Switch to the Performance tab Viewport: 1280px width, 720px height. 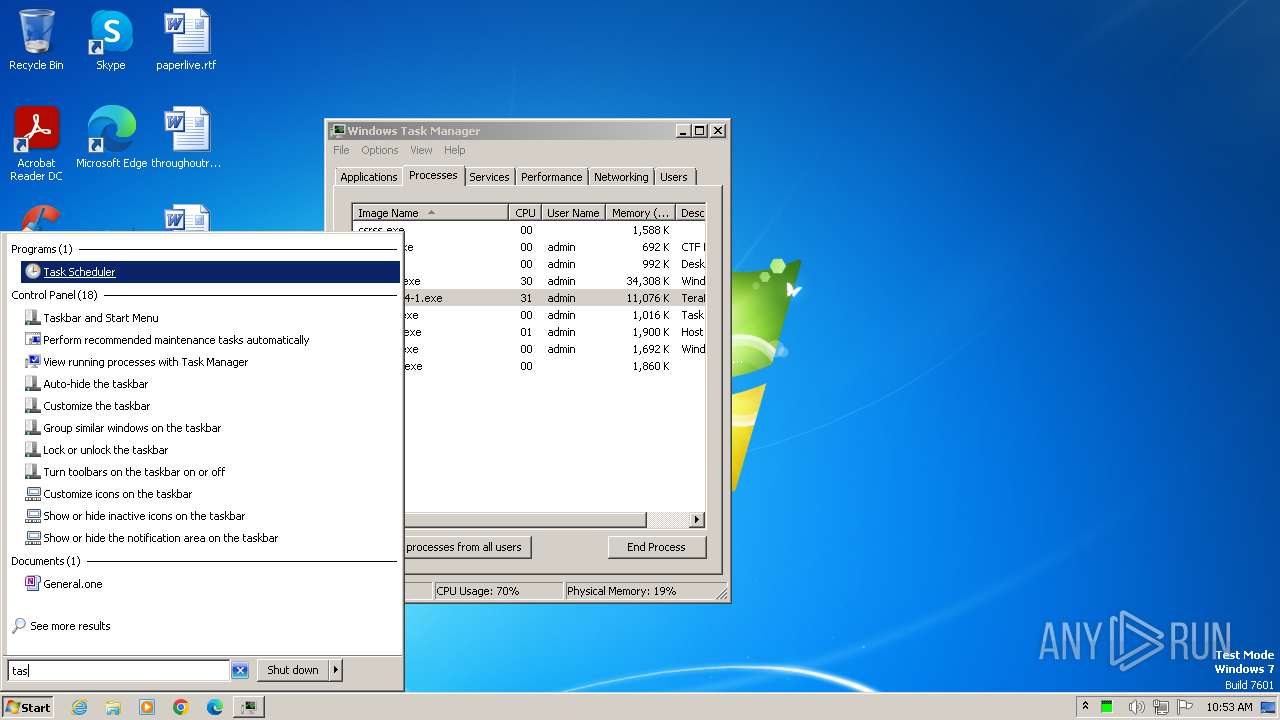tap(551, 177)
